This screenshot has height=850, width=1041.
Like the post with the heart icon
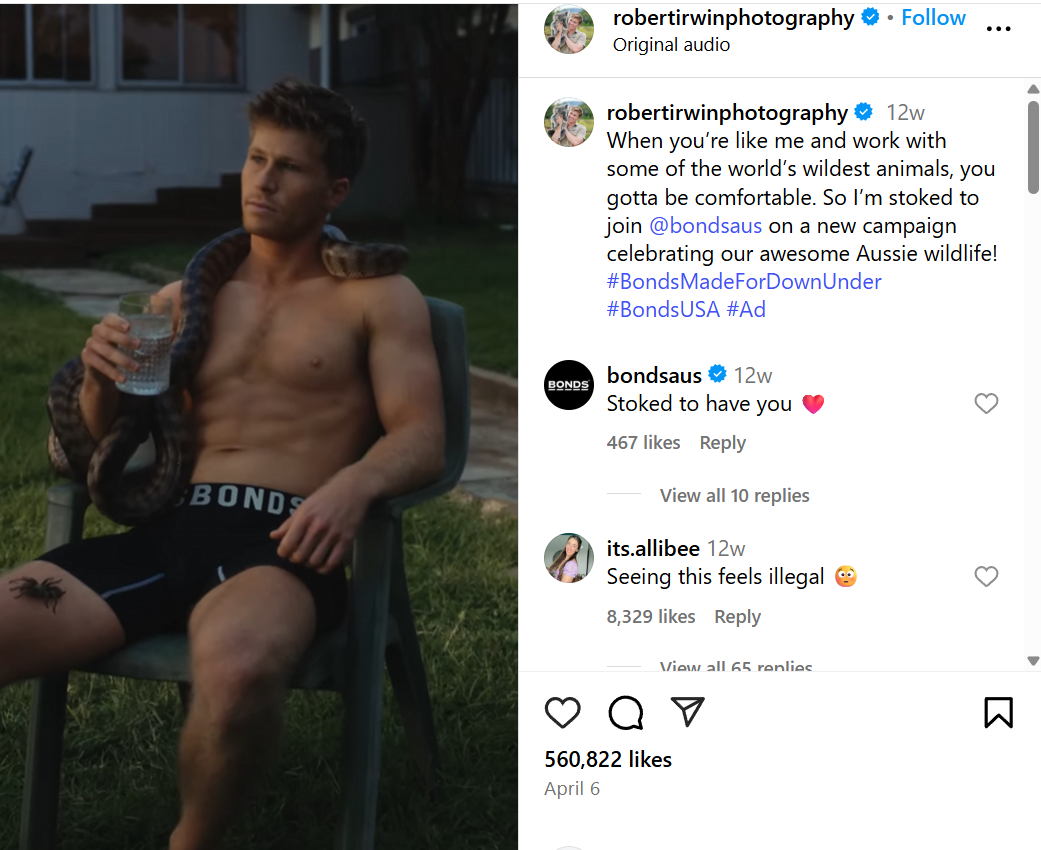click(x=562, y=713)
